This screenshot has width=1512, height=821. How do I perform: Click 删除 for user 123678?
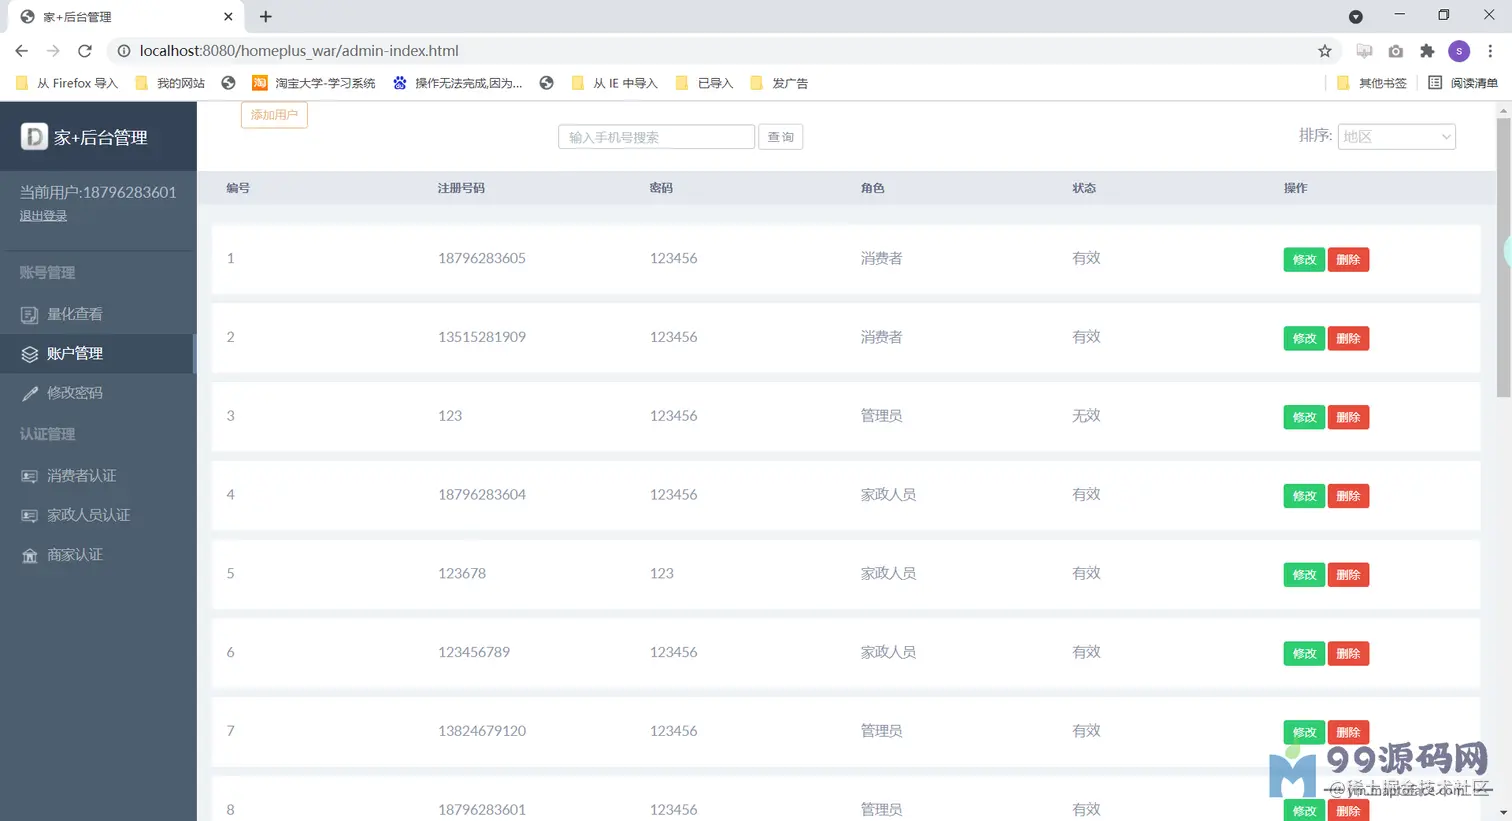click(x=1348, y=575)
